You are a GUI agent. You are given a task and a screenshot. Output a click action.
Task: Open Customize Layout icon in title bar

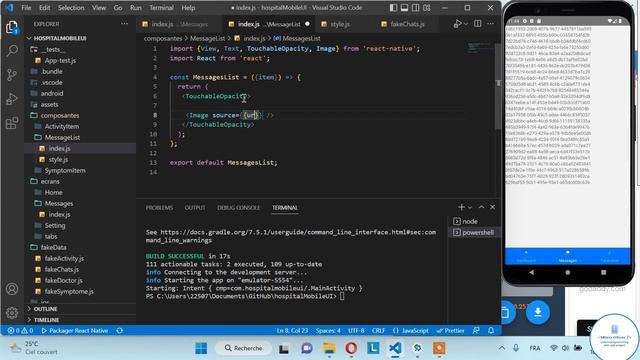427,8
